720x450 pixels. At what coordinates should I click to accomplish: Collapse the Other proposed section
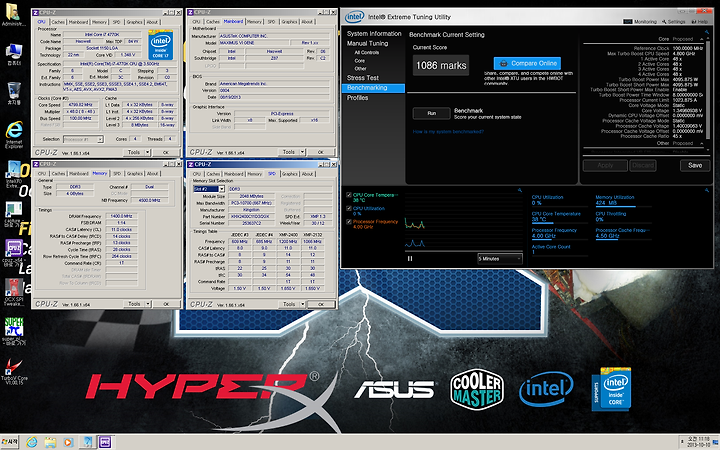tap(701, 143)
